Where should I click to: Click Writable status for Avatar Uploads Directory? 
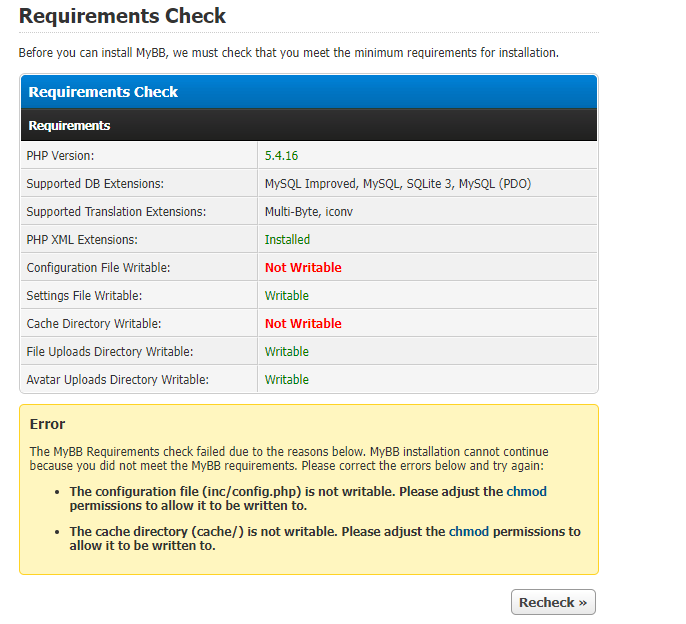pos(287,379)
